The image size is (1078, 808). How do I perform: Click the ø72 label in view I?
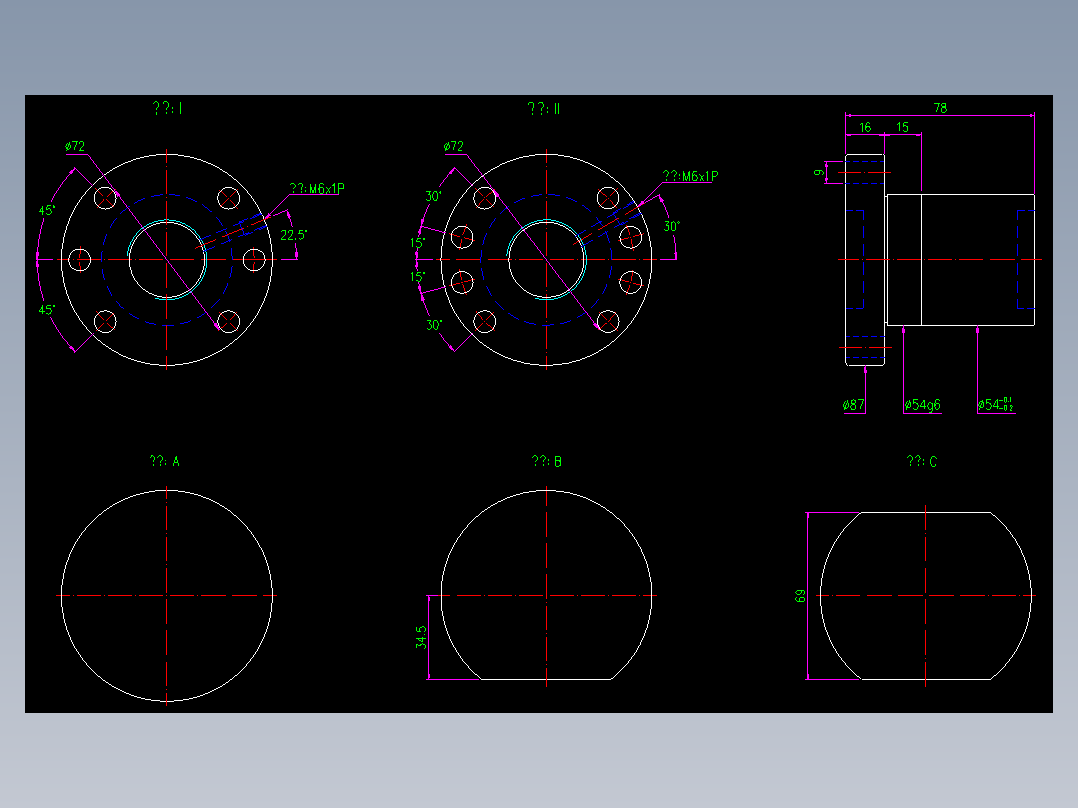click(75, 146)
